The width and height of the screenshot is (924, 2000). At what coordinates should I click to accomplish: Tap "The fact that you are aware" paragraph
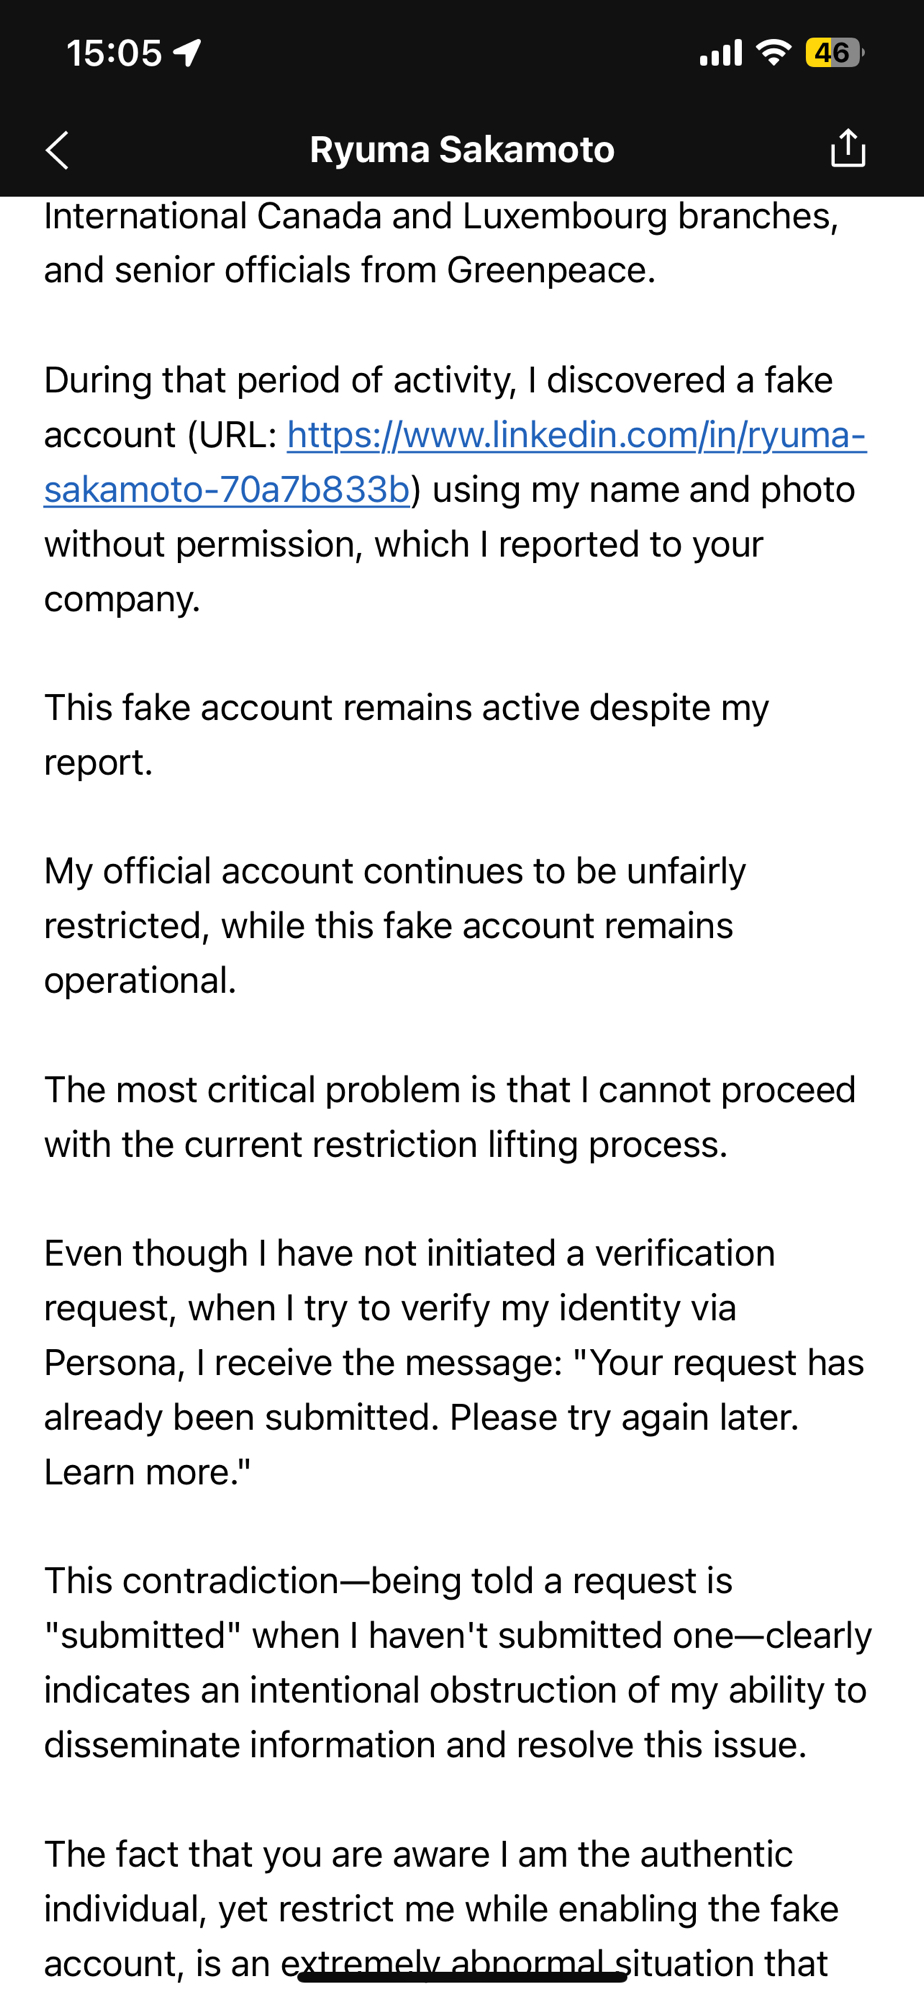tap(440, 1908)
